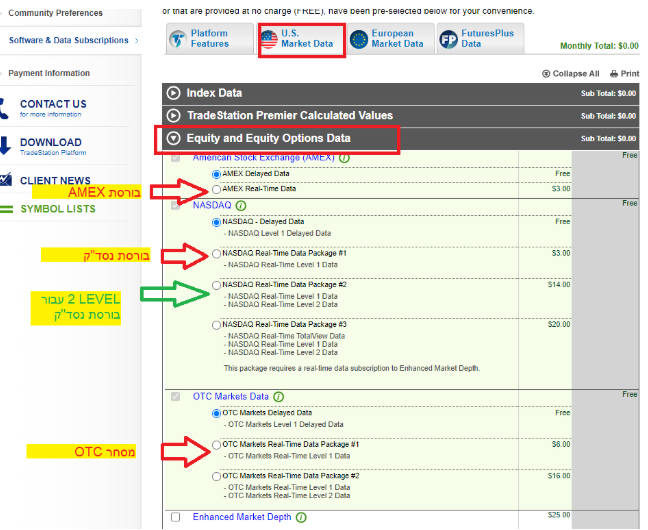The height and width of the screenshot is (530, 648).
Task: Open info icon beside American Stock Exchange
Action: (x=344, y=158)
